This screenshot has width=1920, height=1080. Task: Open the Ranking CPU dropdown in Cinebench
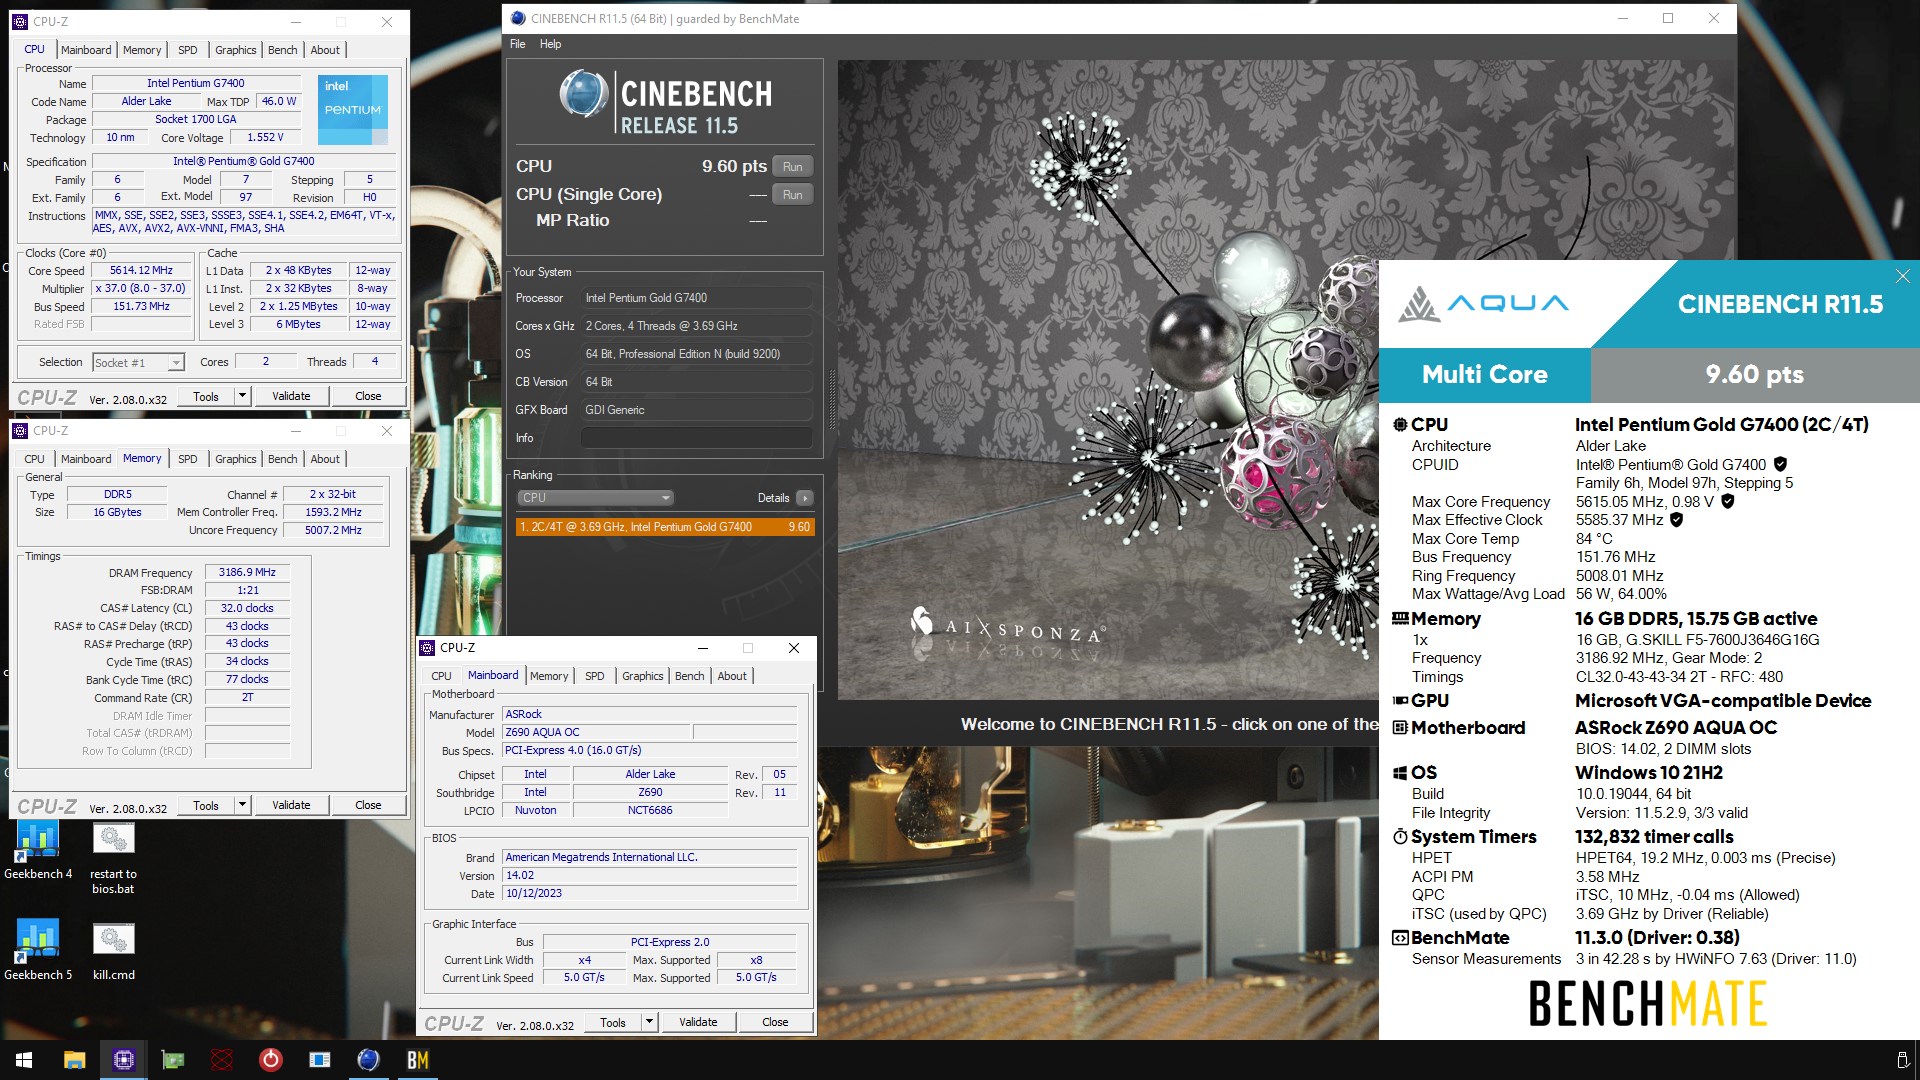[595, 498]
